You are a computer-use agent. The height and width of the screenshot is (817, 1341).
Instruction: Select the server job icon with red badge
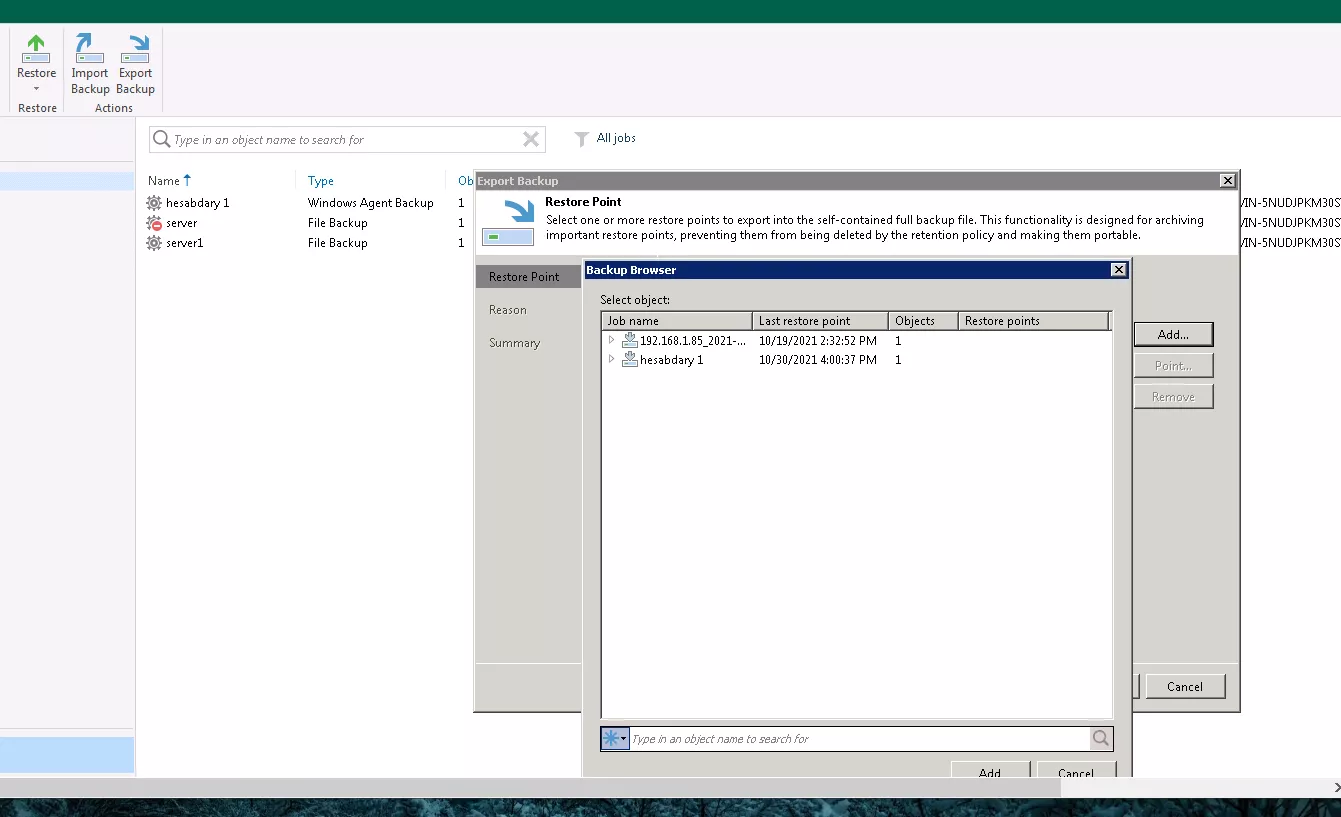[154, 223]
